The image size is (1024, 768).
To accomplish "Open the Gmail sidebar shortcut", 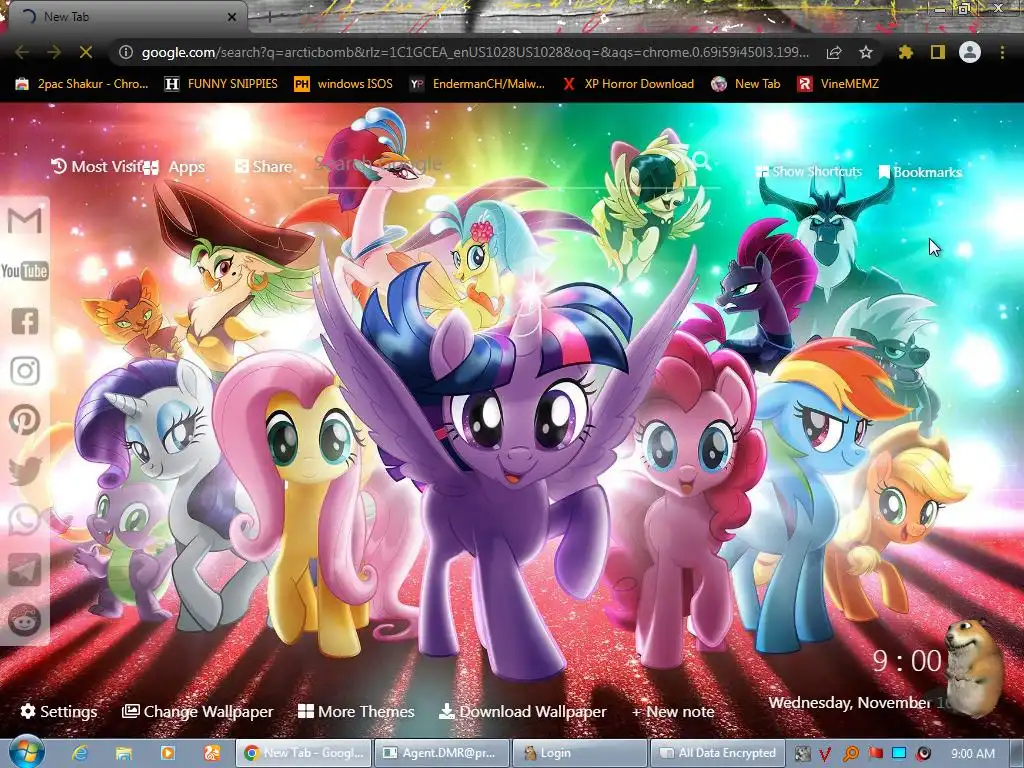I will (x=25, y=221).
